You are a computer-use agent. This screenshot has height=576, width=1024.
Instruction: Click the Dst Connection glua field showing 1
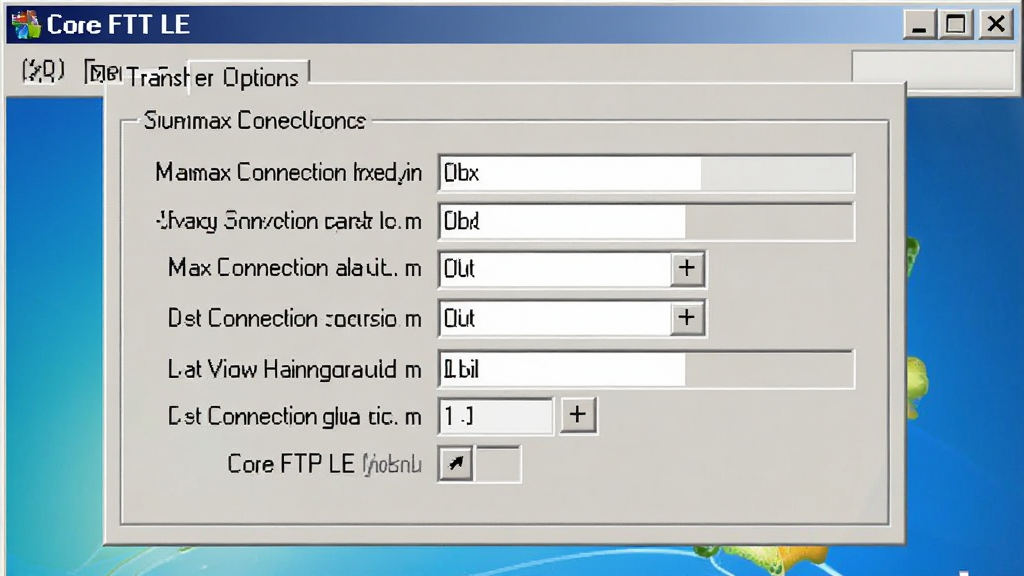(x=496, y=416)
